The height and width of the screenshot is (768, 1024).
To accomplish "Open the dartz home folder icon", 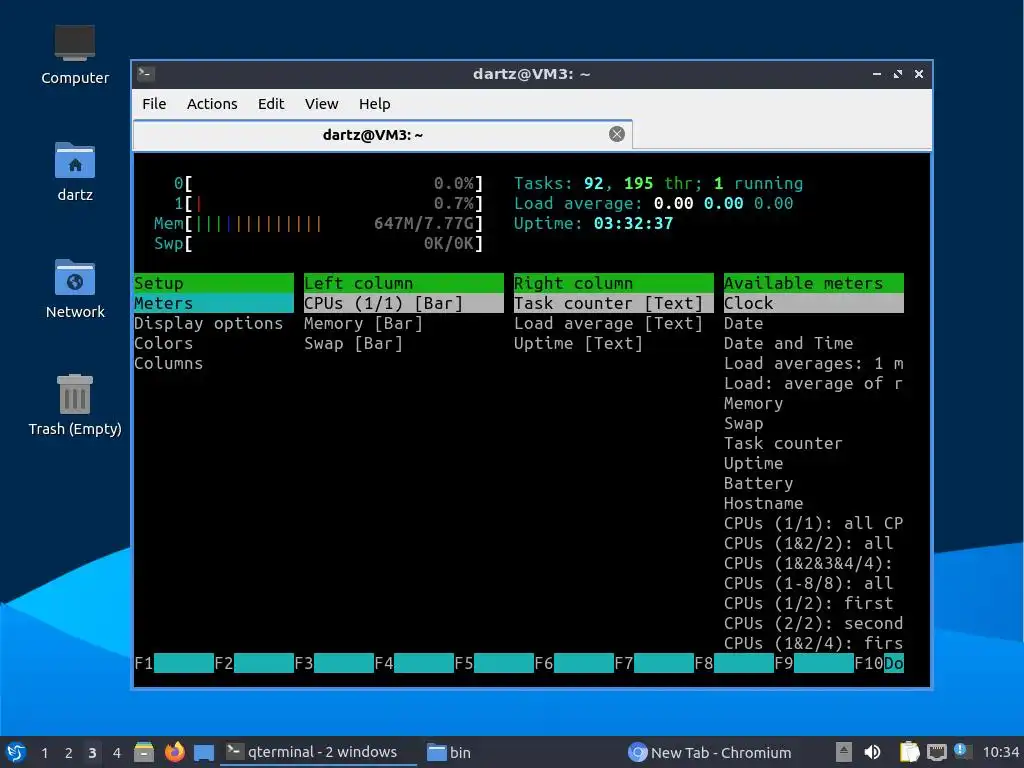I will pyautogui.click(x=74, y=172).
